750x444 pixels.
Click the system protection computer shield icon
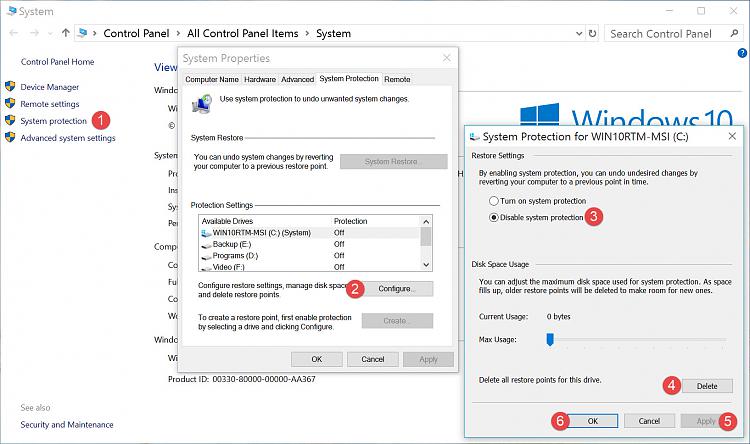point(202,103)
